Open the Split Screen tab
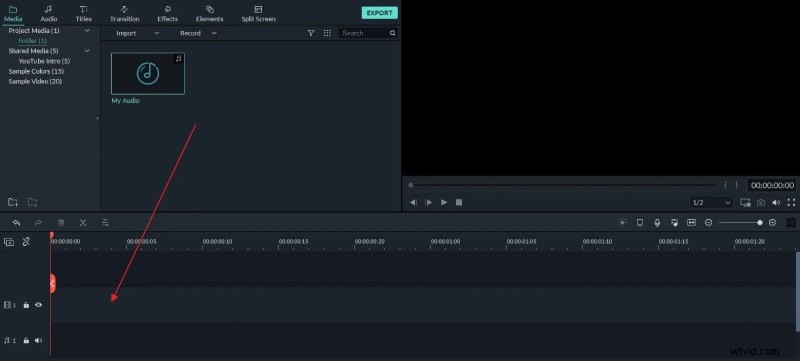The width and height of the screenshot is (800, 361). 258,14
